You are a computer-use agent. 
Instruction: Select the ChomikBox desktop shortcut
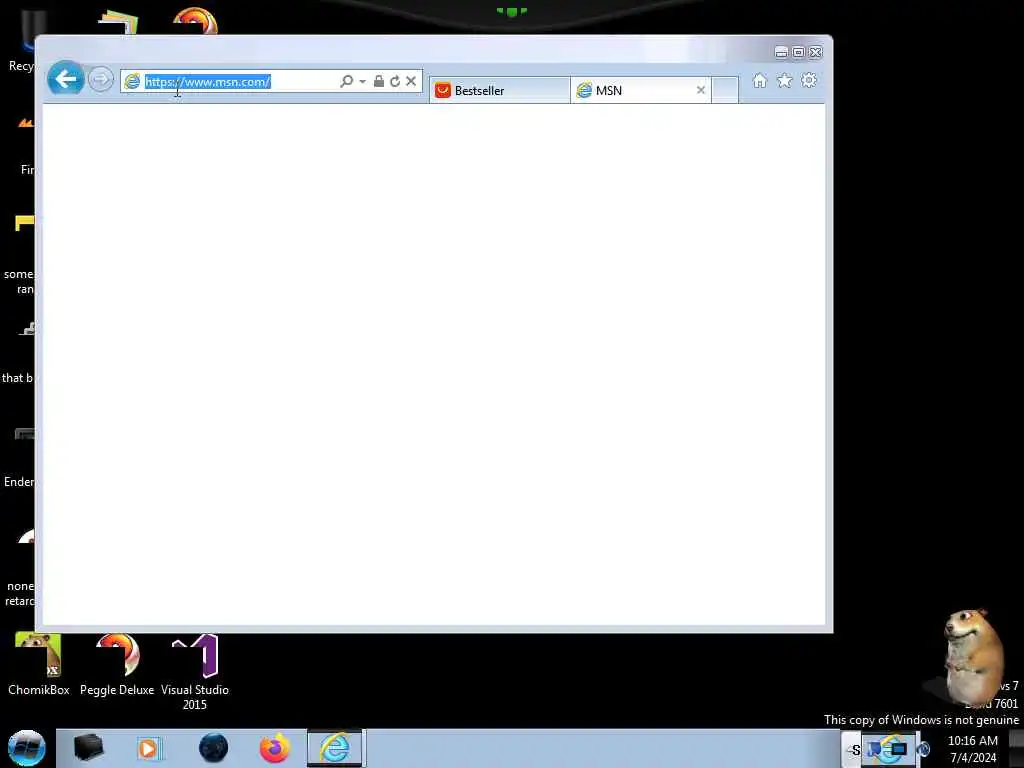coord(39,665)
